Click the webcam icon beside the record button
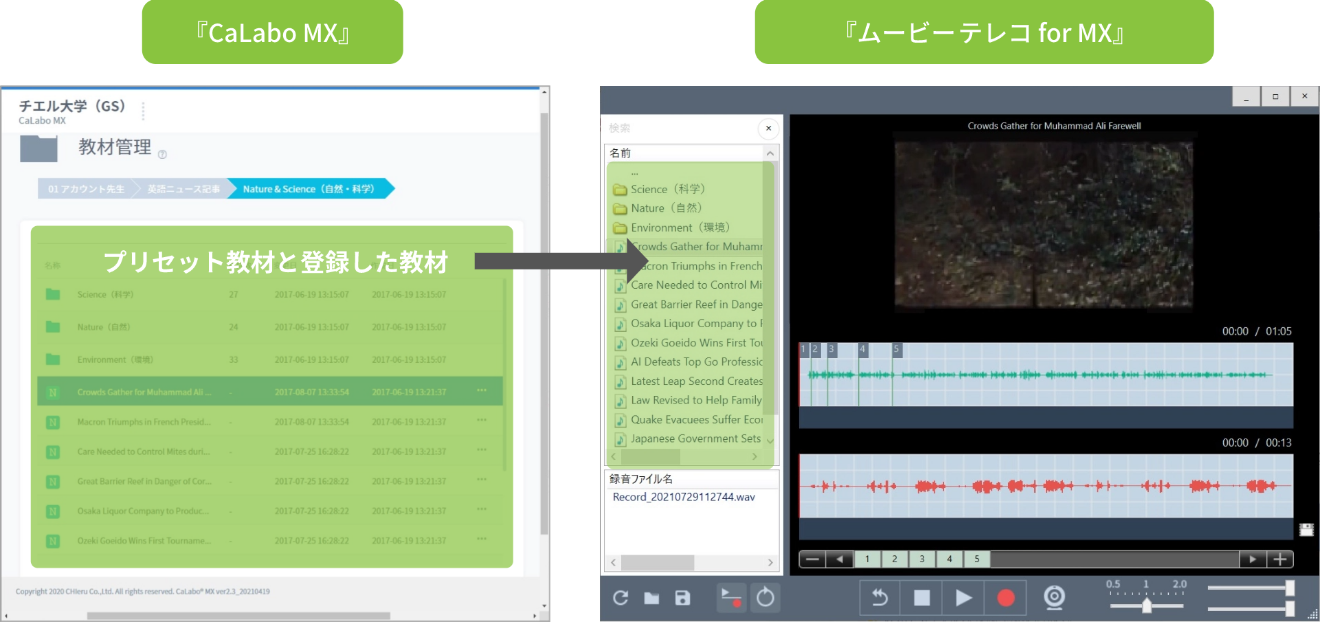 1055,598
